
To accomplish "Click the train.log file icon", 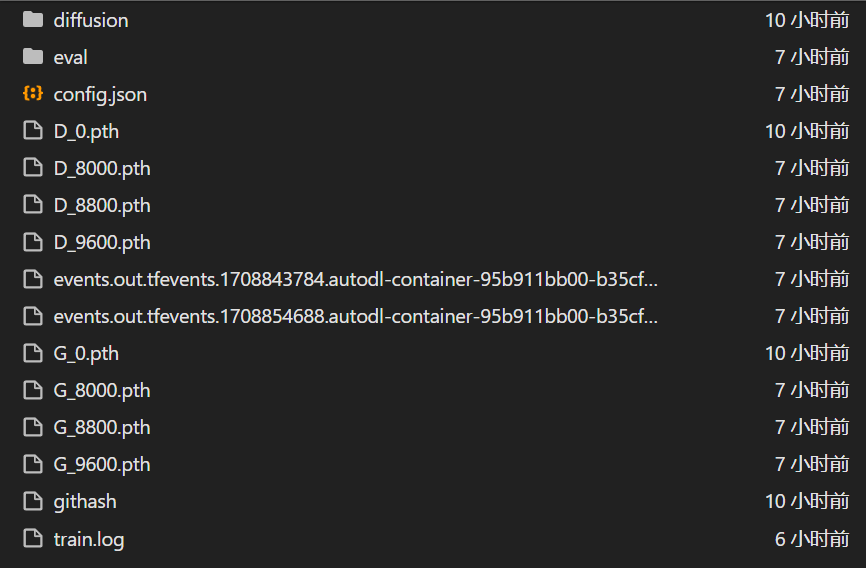I will click(x=33, y=539).
